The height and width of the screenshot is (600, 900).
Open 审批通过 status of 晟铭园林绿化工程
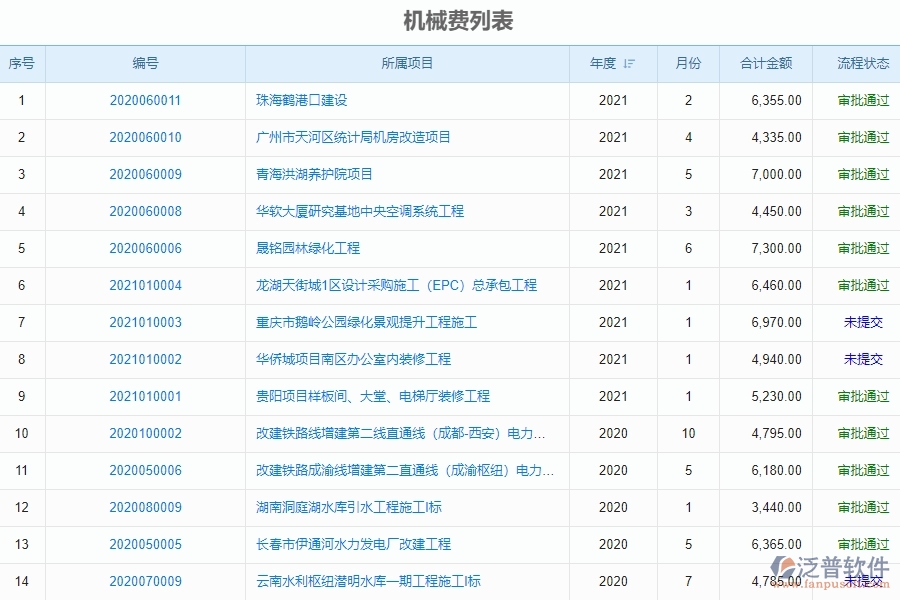[x=863, y=248]
